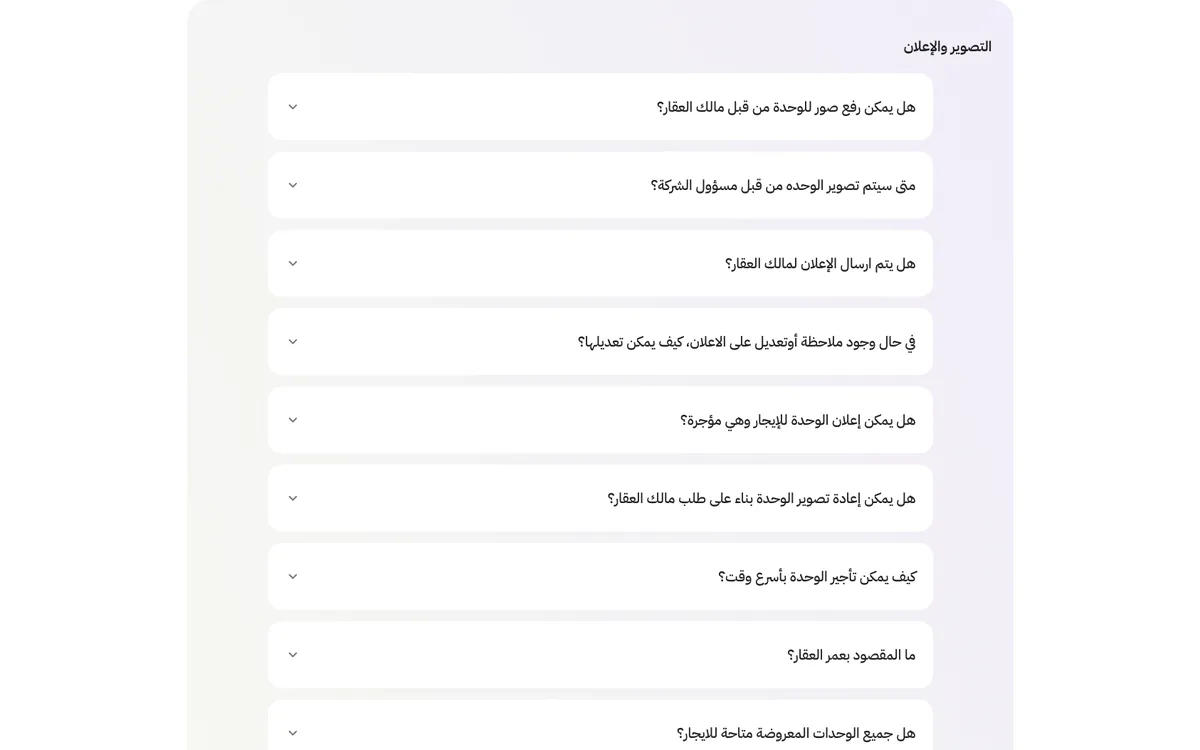Image resolution: width=1200 pixels, height=750 pixels.
Task: Click chevron for 'إعلان الوحدة للإيجار وهي مؤجرة' row
Action: click(293, 420)
